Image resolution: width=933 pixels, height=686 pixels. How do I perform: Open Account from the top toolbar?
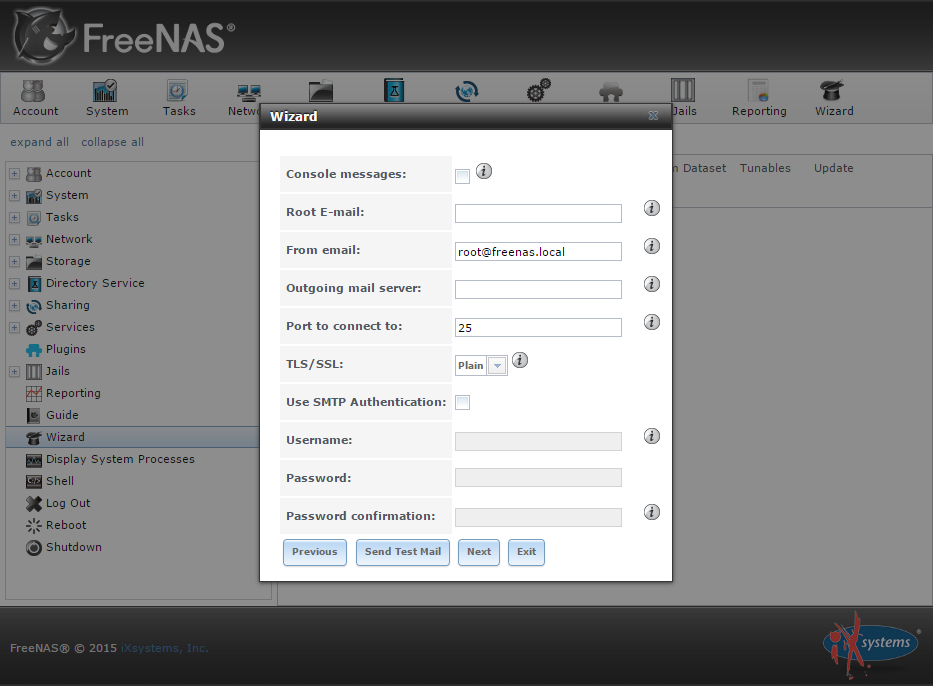(35, 98)
